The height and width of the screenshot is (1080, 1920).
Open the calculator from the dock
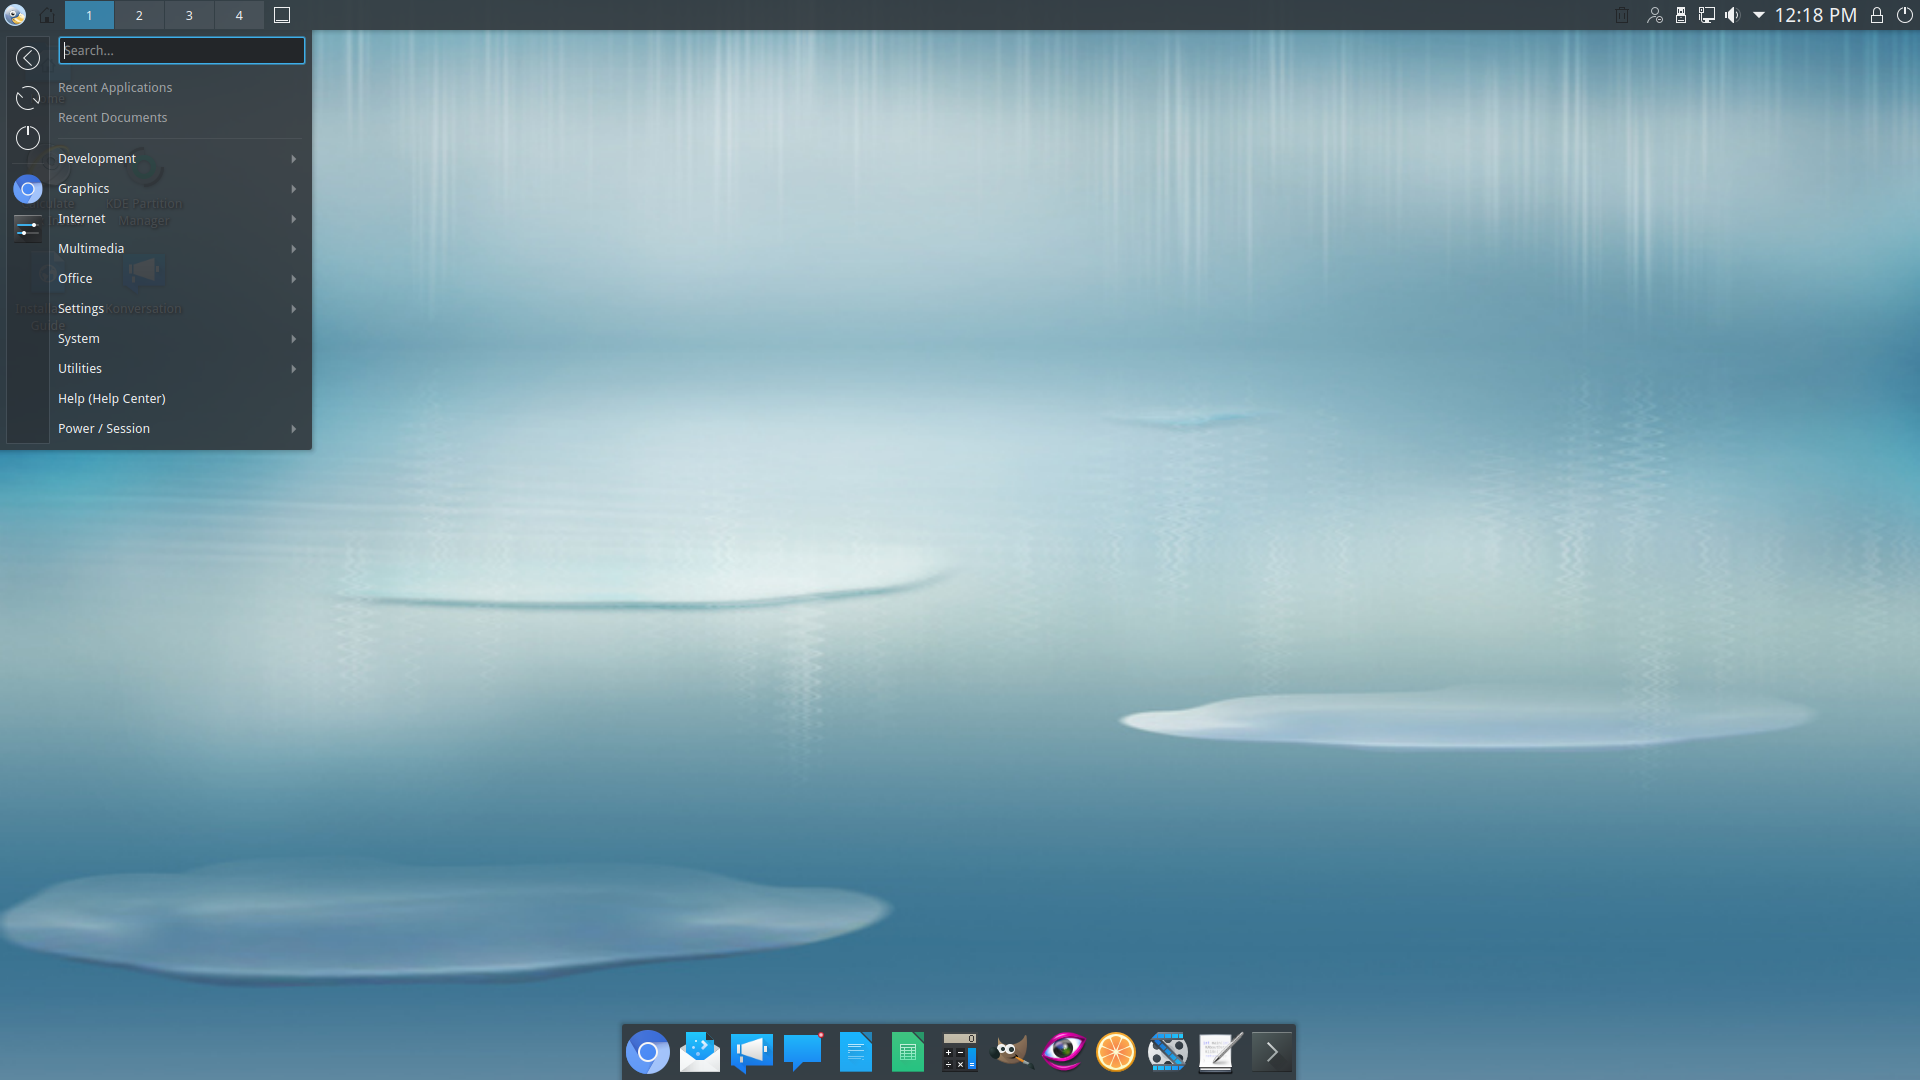coord(959,1052)
